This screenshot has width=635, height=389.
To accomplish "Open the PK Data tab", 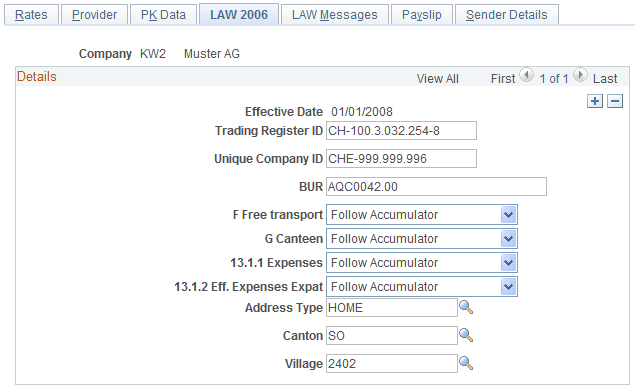I will point(163,15).
